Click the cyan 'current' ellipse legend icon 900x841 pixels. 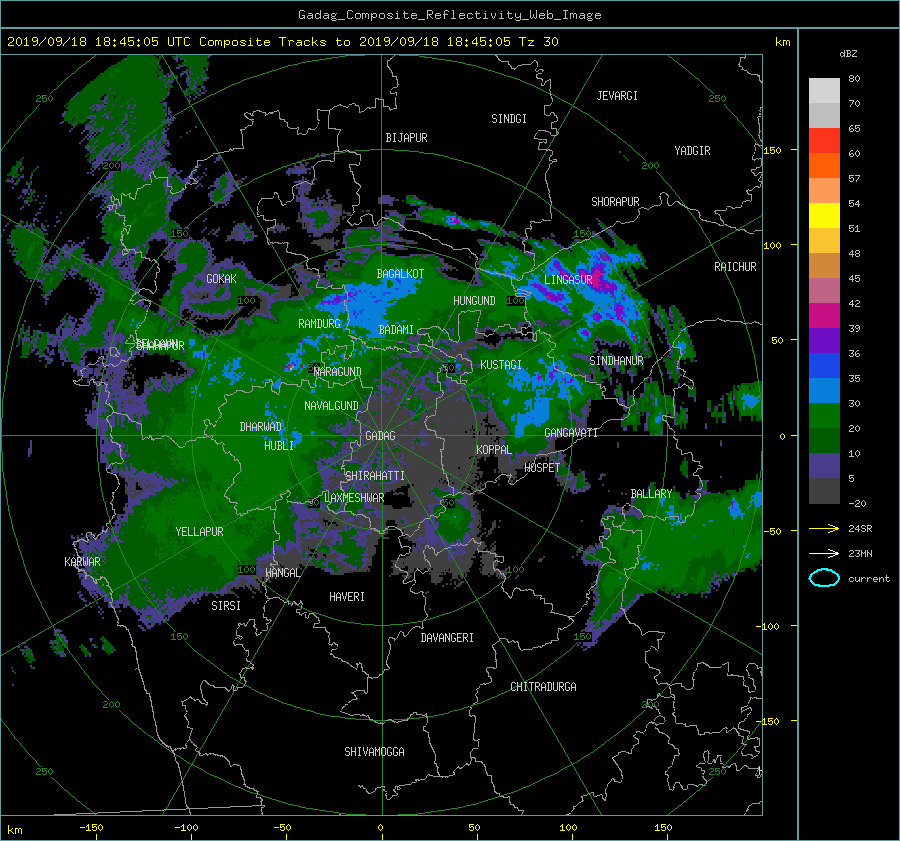coord(824,578)
